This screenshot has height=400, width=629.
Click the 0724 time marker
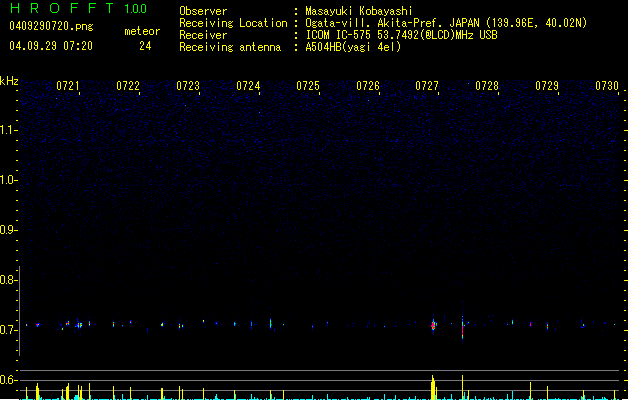248,86
